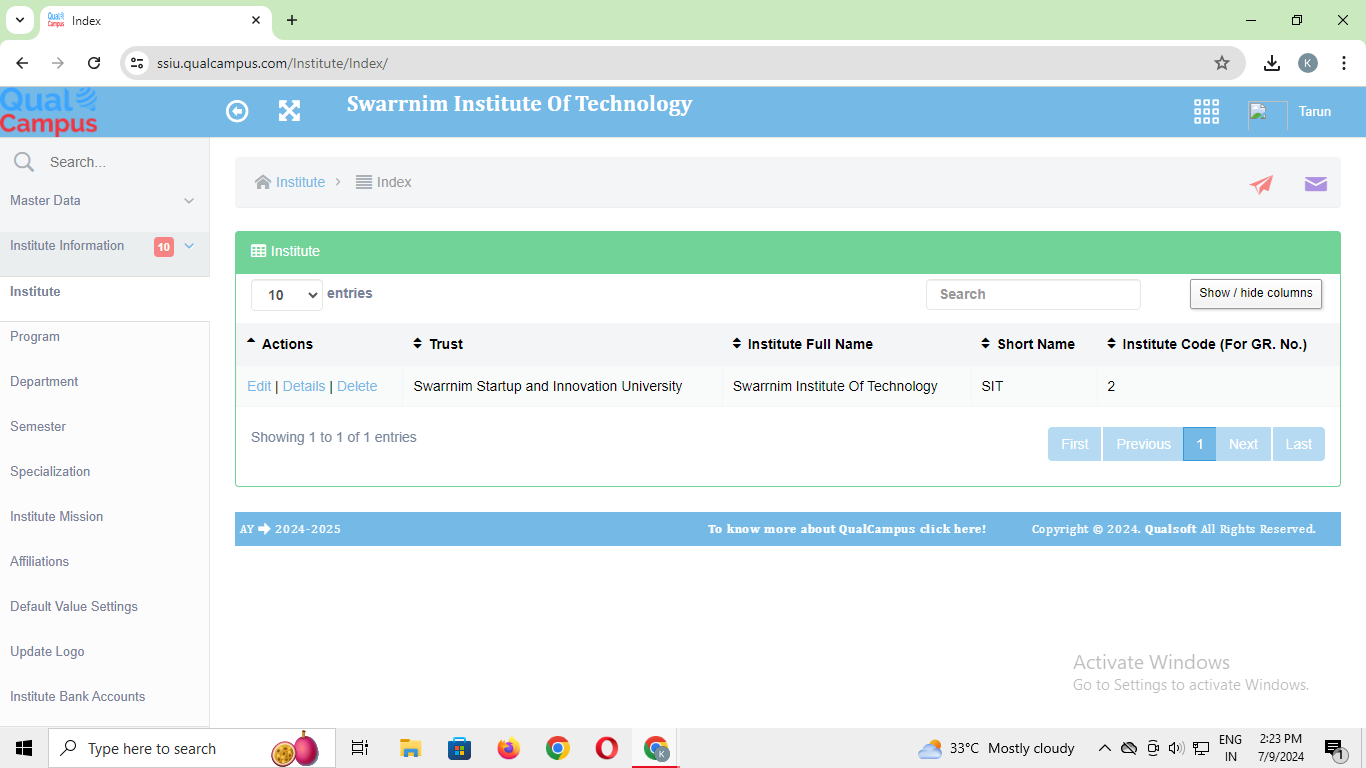Screen dimensions: 1366x768
Task: Click the circular back arrow icon
Action: point(237,111)
